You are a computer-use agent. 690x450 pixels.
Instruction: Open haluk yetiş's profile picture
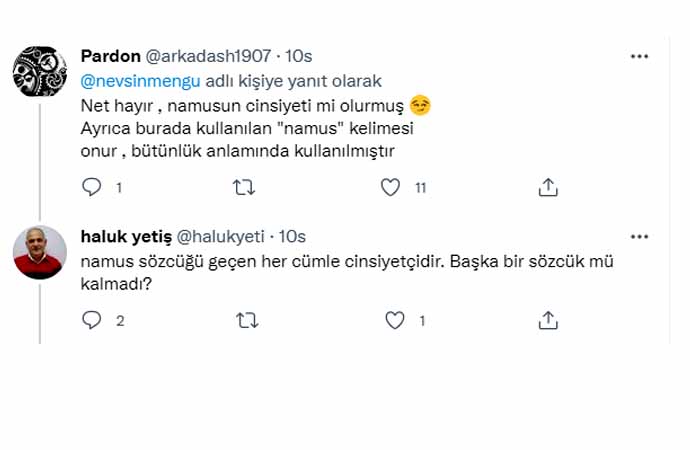(39, 250)
